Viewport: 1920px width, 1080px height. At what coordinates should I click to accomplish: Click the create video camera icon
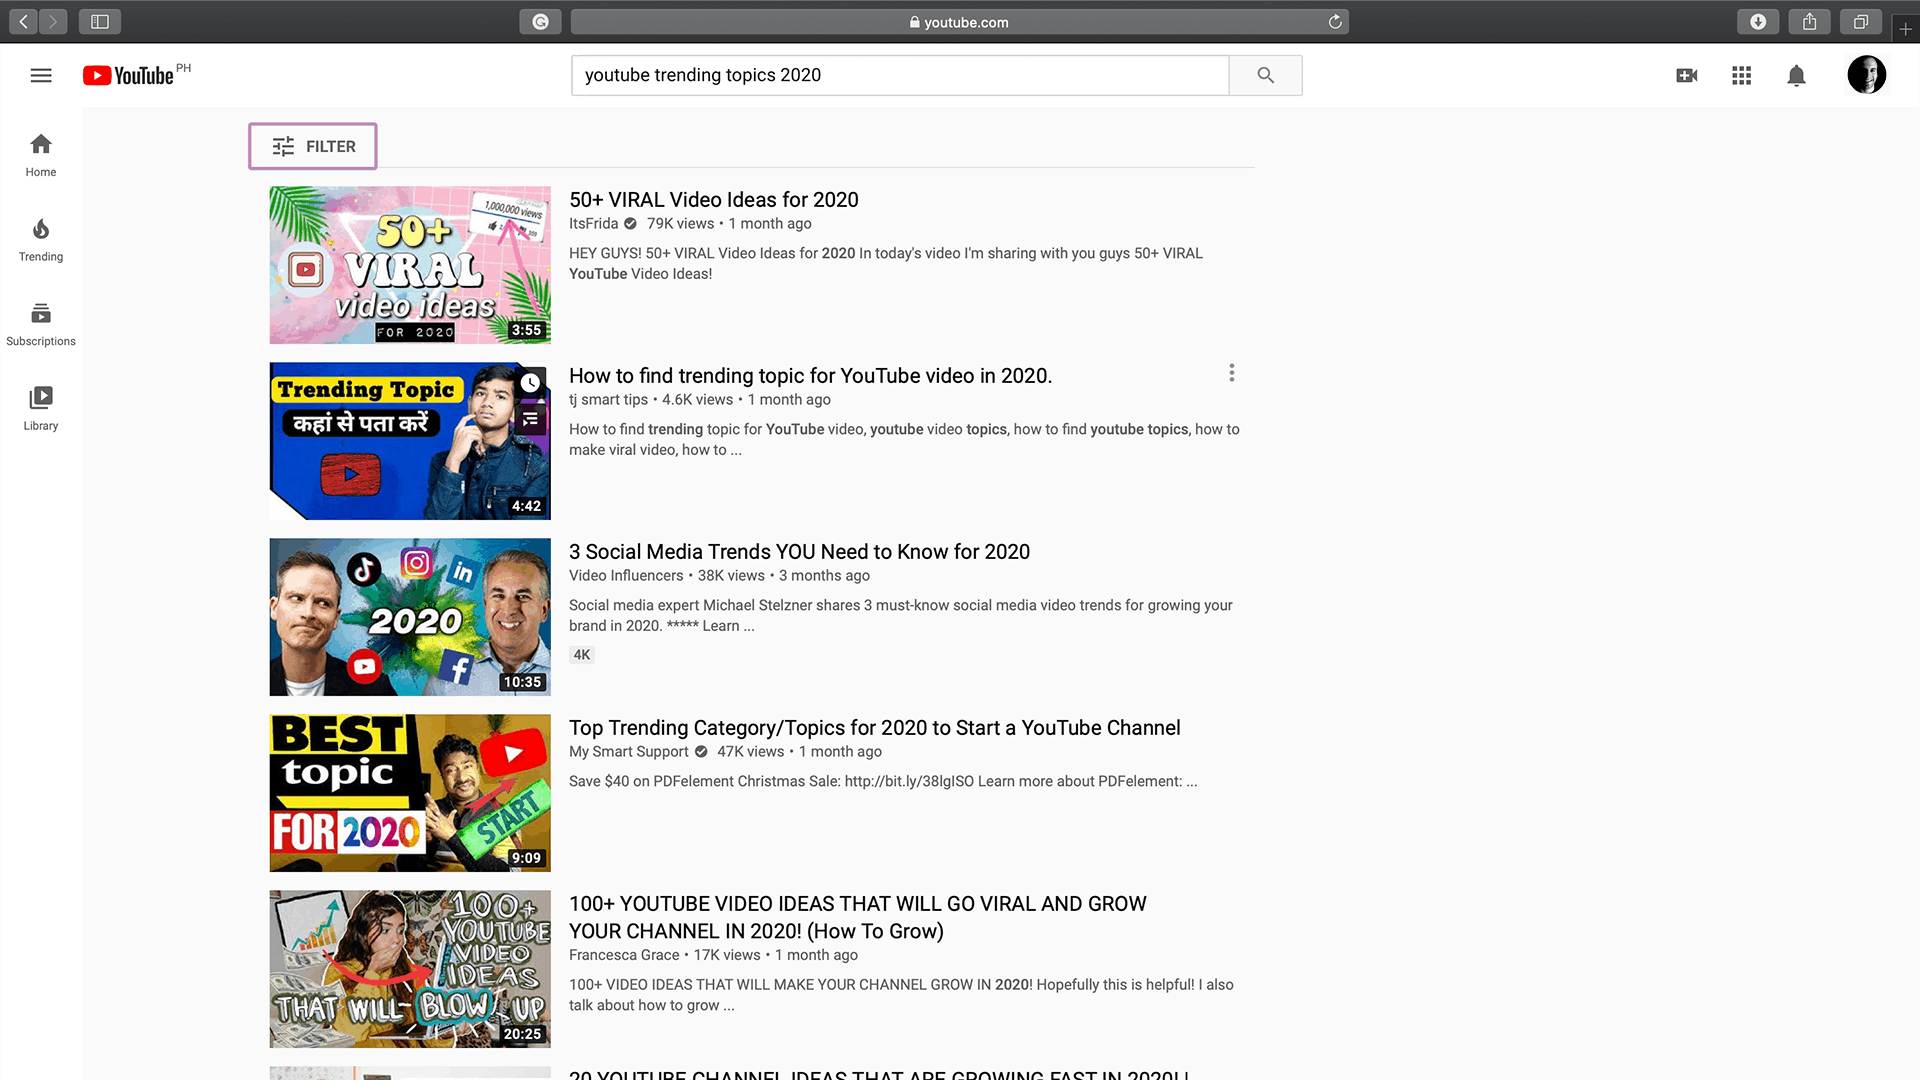tap(1686, 75)
